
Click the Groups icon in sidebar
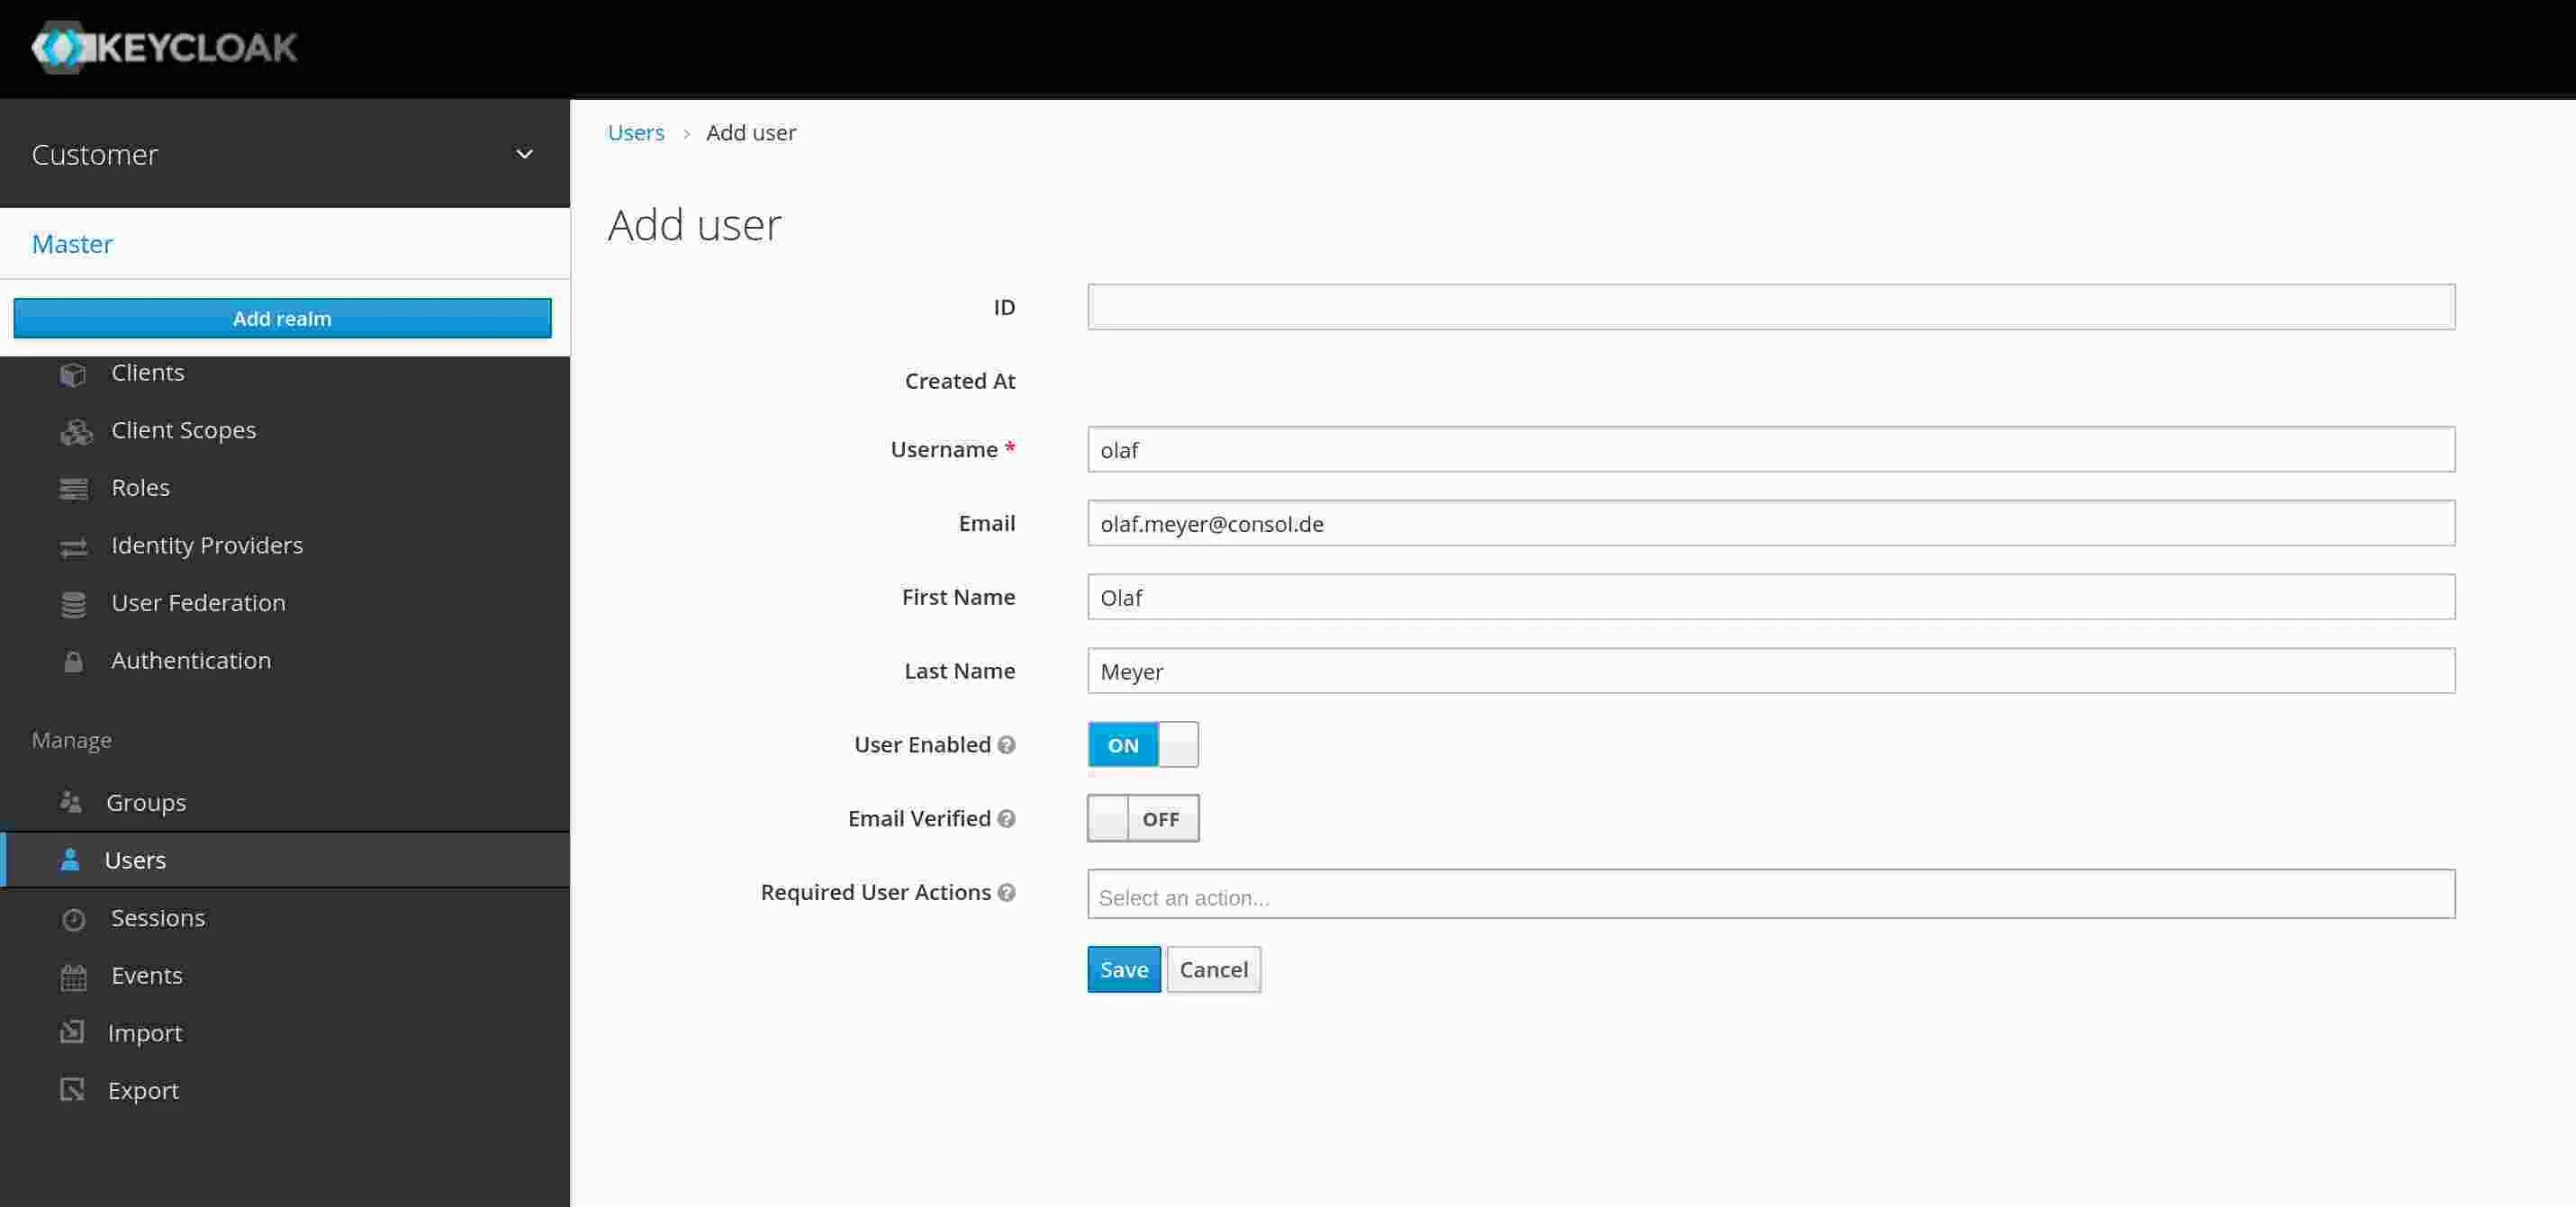[x=69, y=803]
